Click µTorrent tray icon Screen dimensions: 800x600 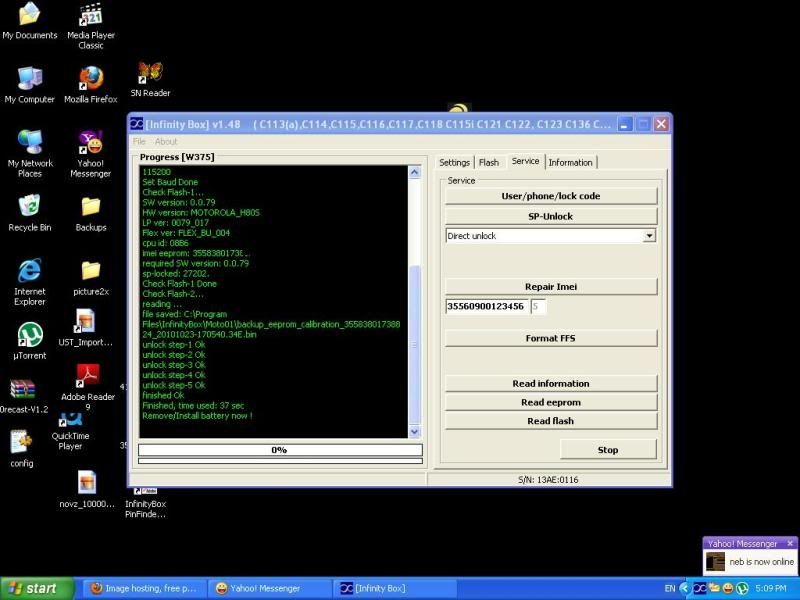[x=742, y=588]
